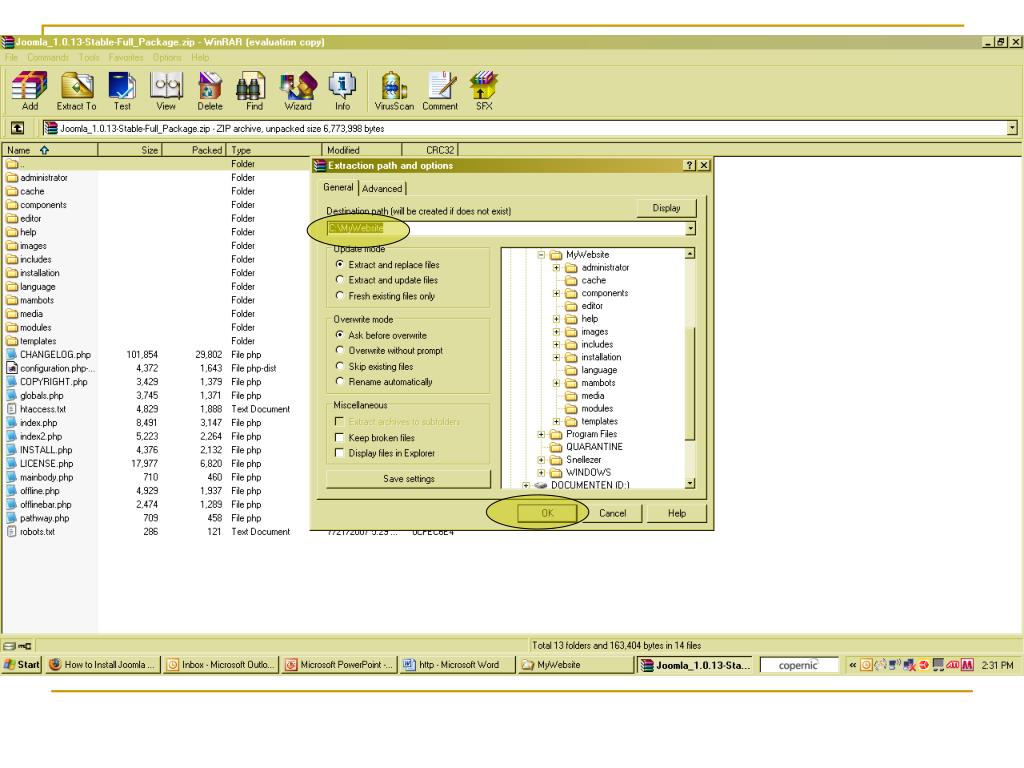The width and height of the screenshot is (1024, 768).
Task: Click the Modified column header
Action: pos(362,150)
